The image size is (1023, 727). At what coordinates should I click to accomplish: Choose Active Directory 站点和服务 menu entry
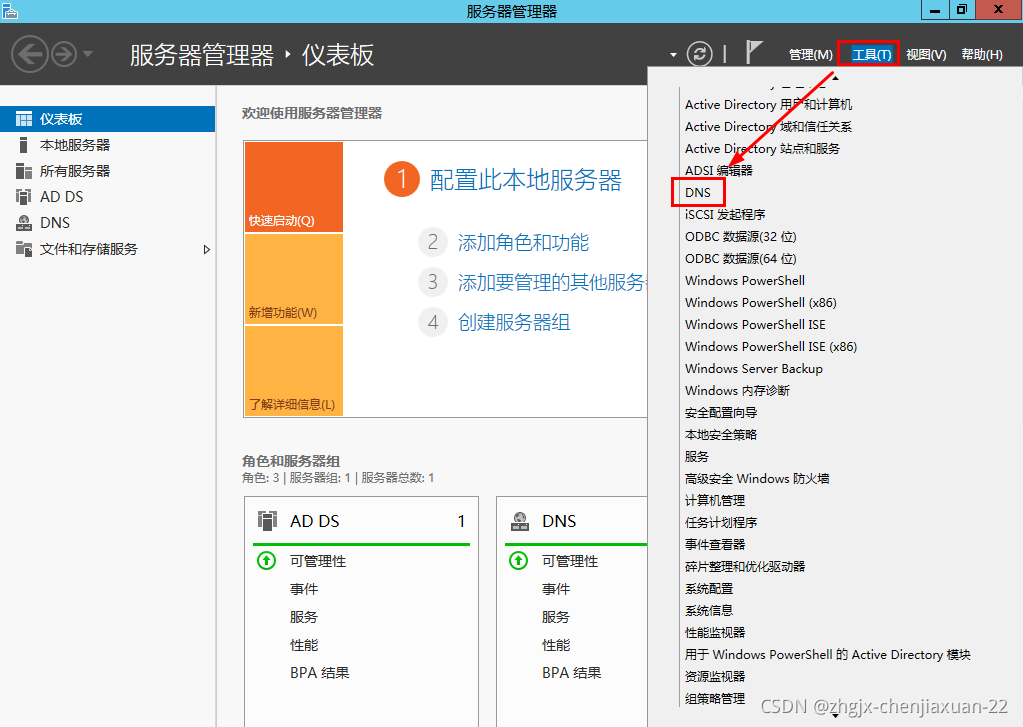(x=762, y=149)
